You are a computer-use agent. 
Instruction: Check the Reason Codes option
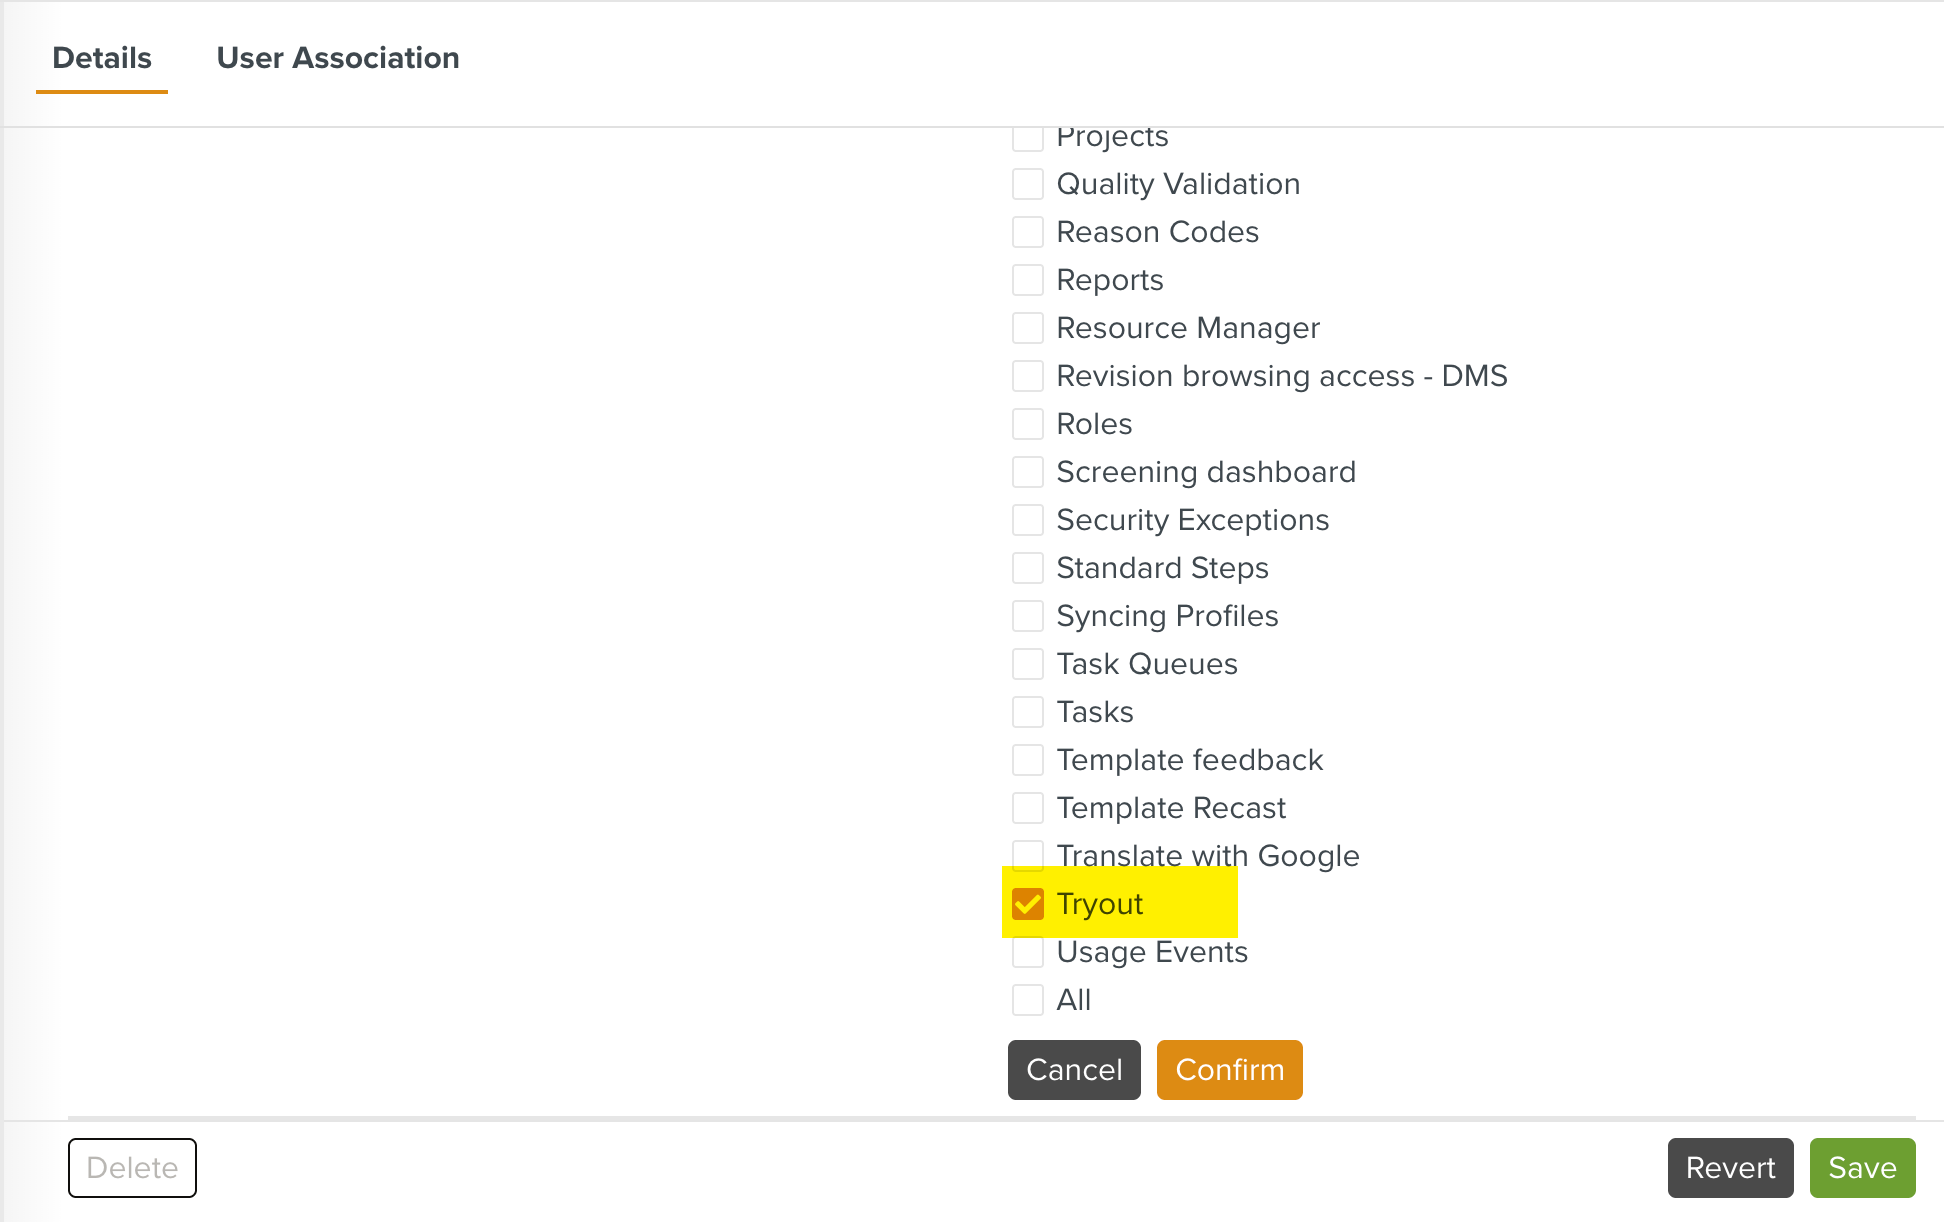coord(1027,232)
